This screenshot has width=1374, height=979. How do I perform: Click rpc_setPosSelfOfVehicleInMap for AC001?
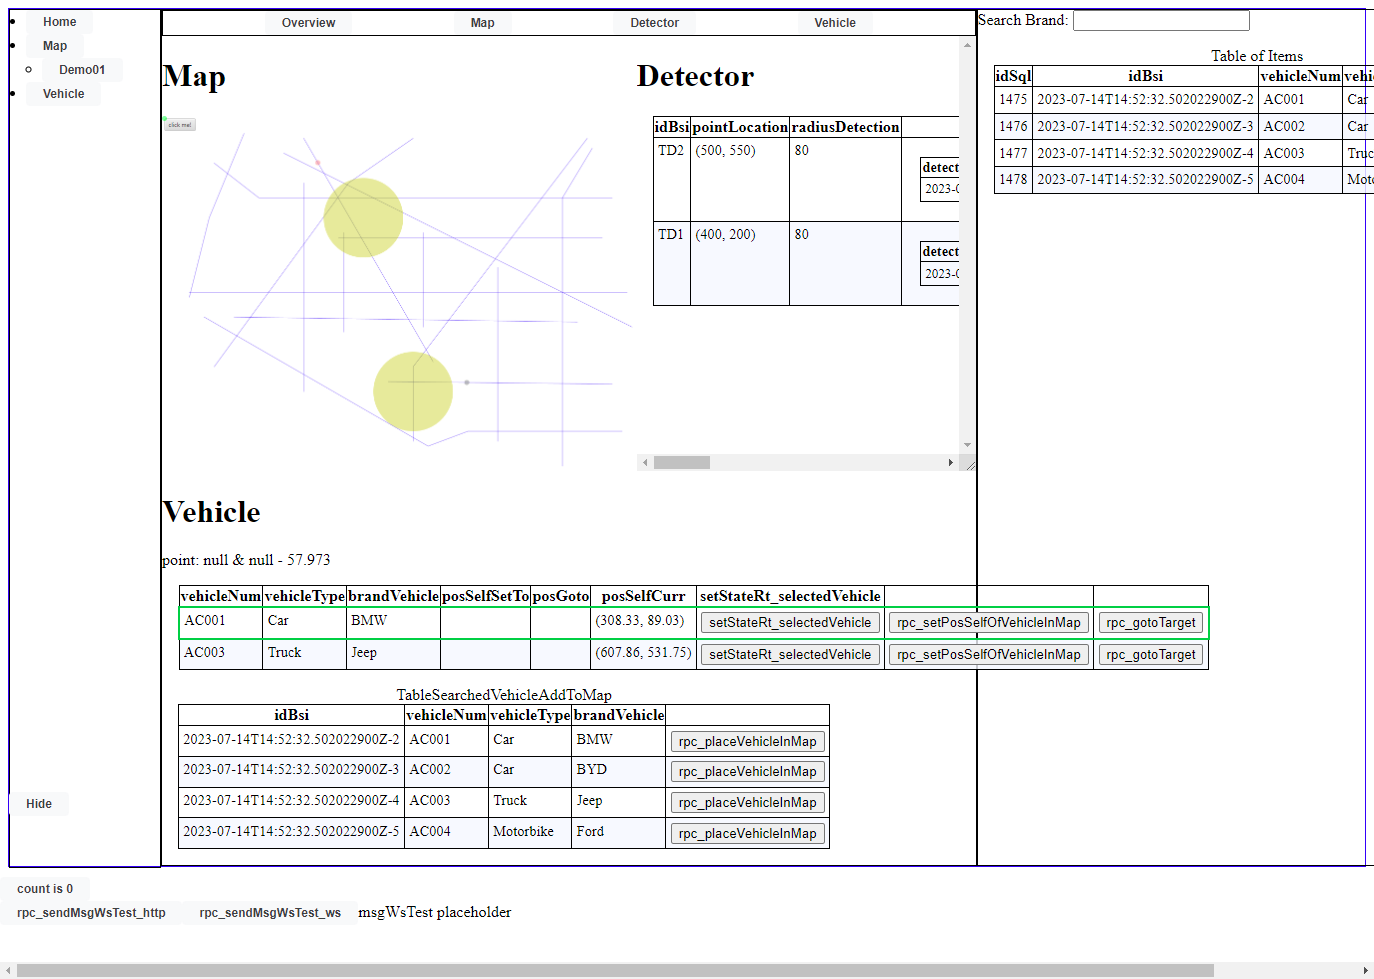point(988,623)
